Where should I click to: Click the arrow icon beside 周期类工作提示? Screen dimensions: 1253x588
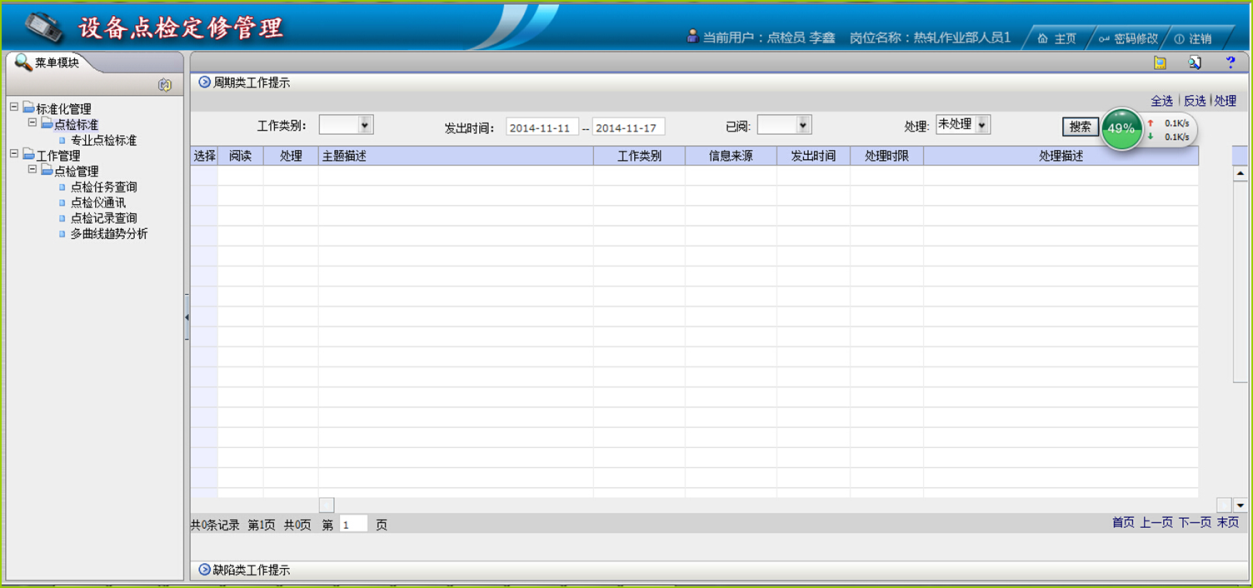coord(205,83)
